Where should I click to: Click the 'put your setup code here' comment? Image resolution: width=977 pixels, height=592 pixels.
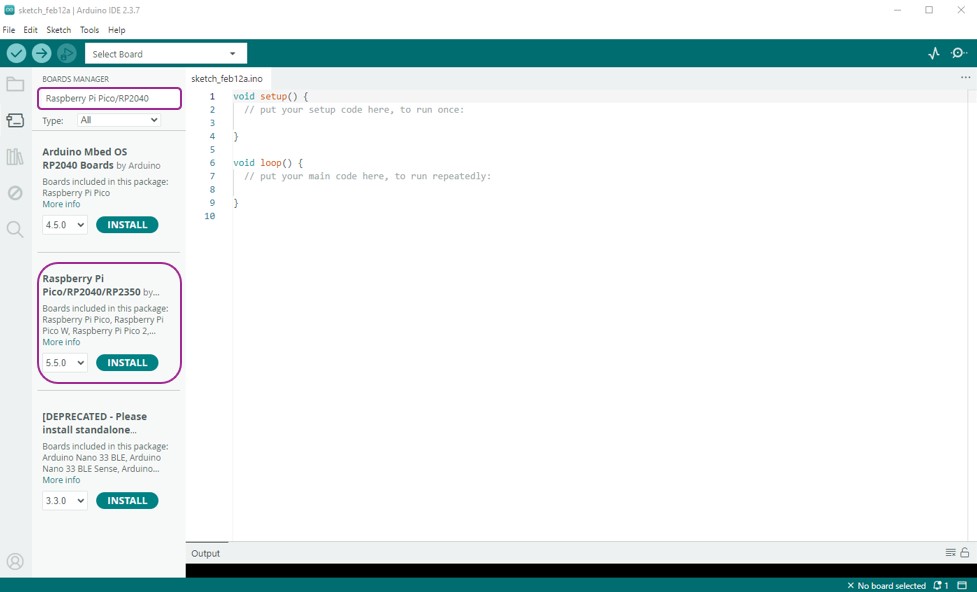354,110
